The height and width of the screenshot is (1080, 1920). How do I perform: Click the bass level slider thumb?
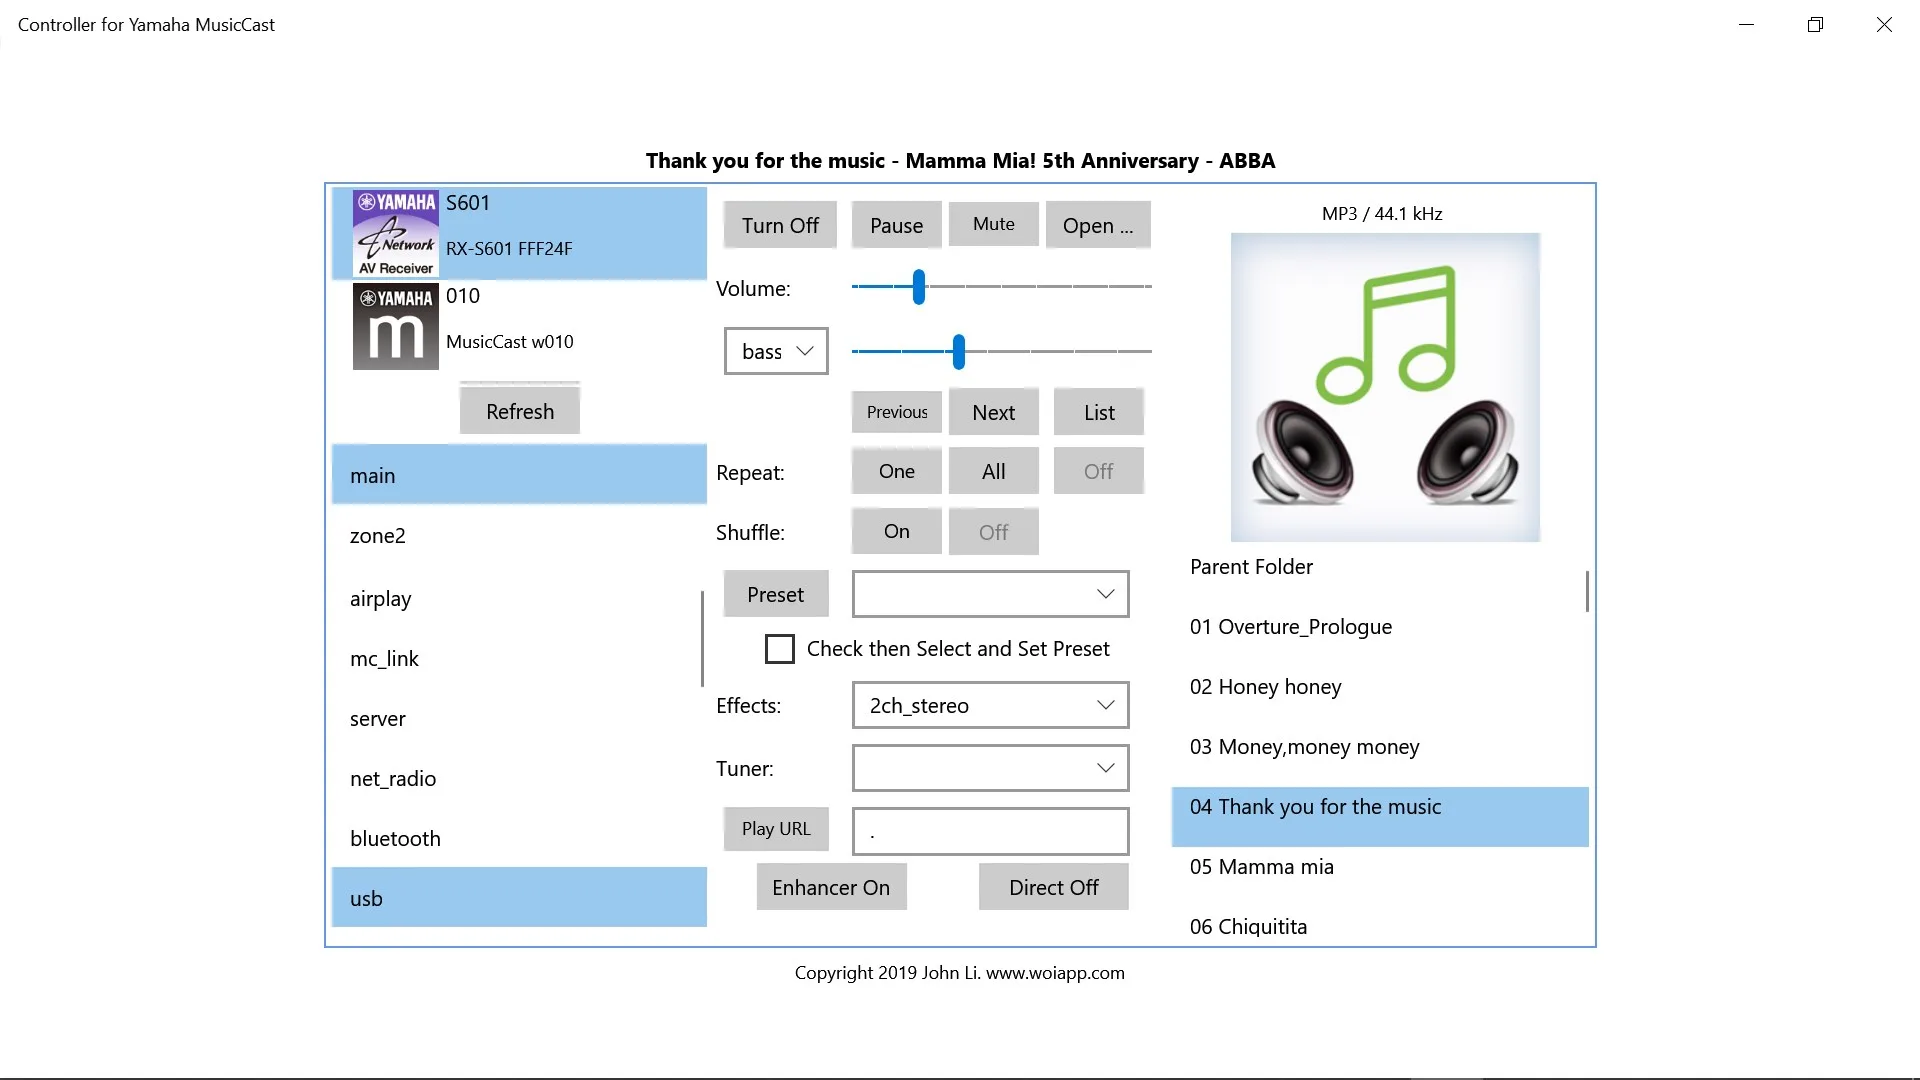pos(959,352)
